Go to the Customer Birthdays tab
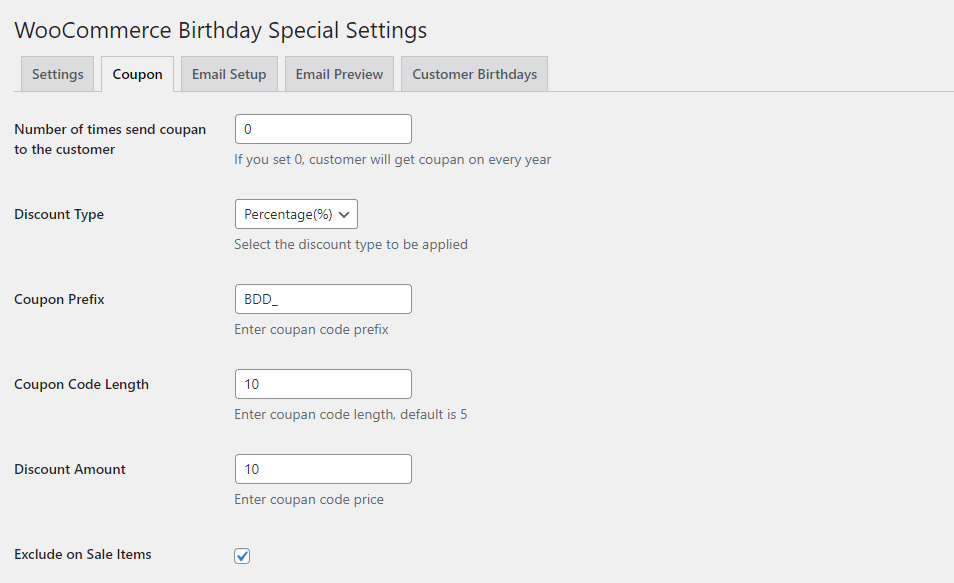This screenshot has width=954, height=583. pyautogui.click(x=475, y=74)
